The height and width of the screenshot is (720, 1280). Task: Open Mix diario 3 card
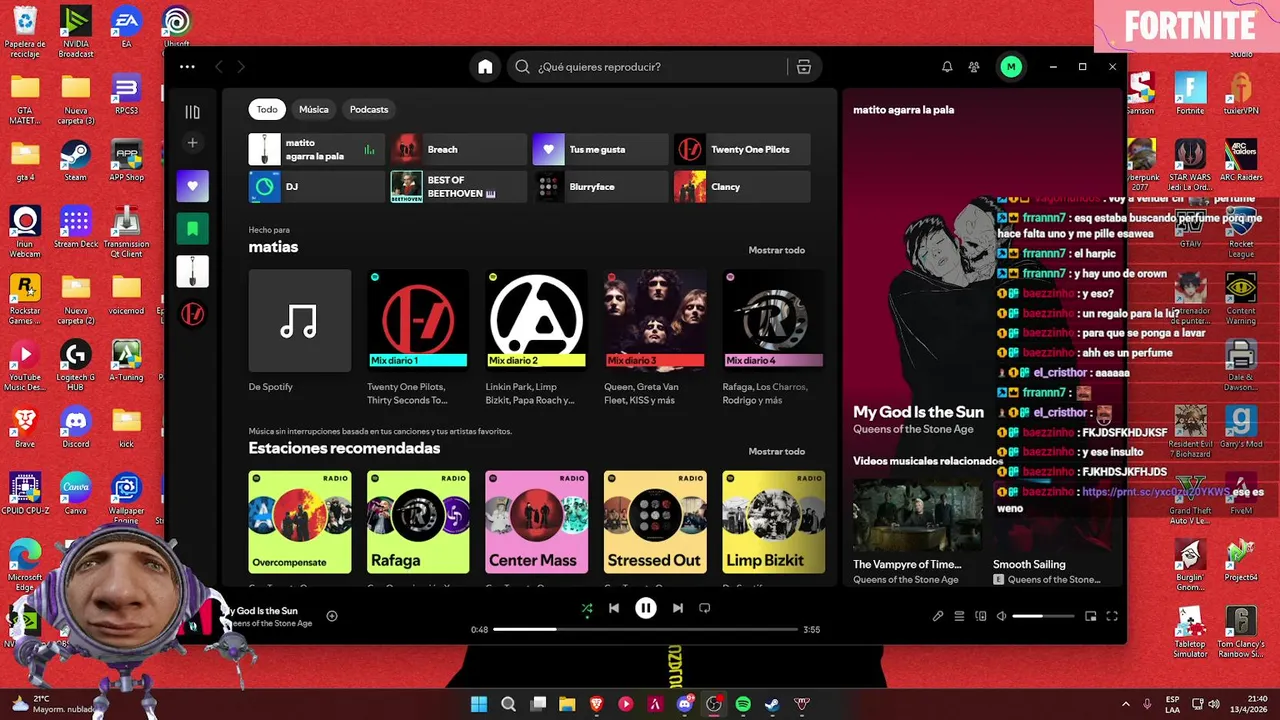pyautogui.click(x=655, y=336)
